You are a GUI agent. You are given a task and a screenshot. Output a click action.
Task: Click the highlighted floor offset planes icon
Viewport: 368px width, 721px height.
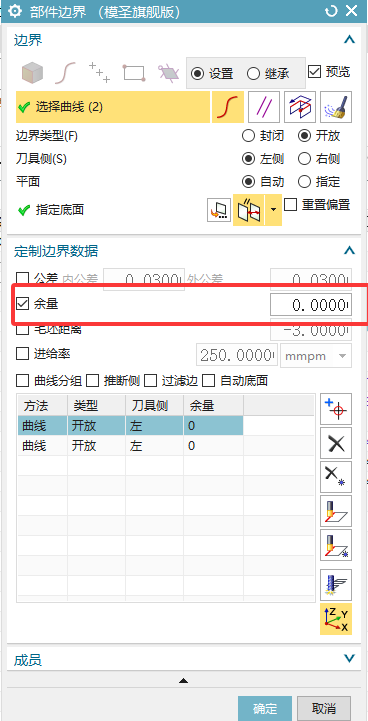[249, 210]
